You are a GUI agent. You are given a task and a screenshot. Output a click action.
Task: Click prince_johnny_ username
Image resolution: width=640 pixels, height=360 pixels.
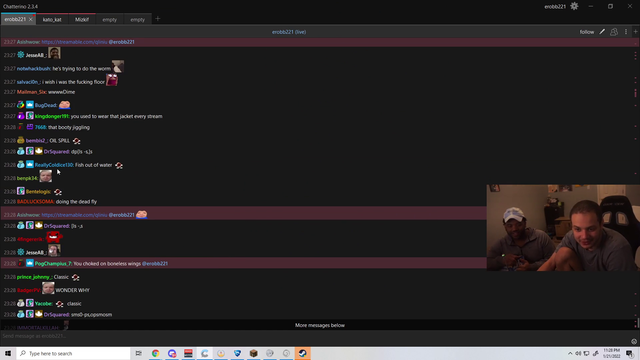[34, 277]
